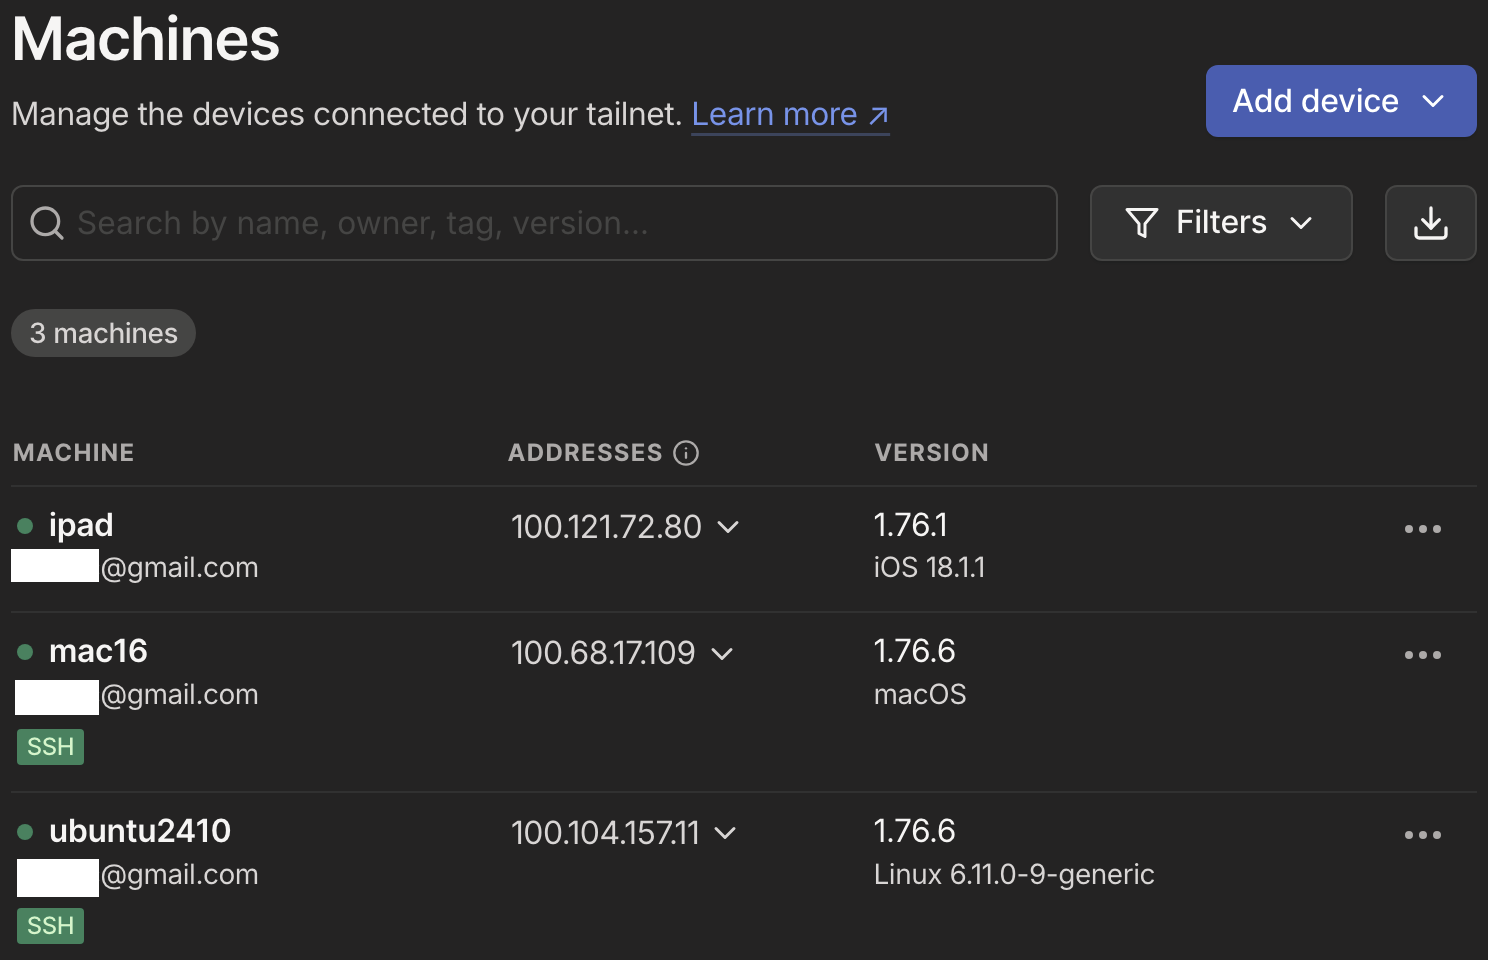Image resolution: width=1488 pixels, height=960 pixels.
Task: Click the iOS 18.1.1 text
Action: [930, 568]
